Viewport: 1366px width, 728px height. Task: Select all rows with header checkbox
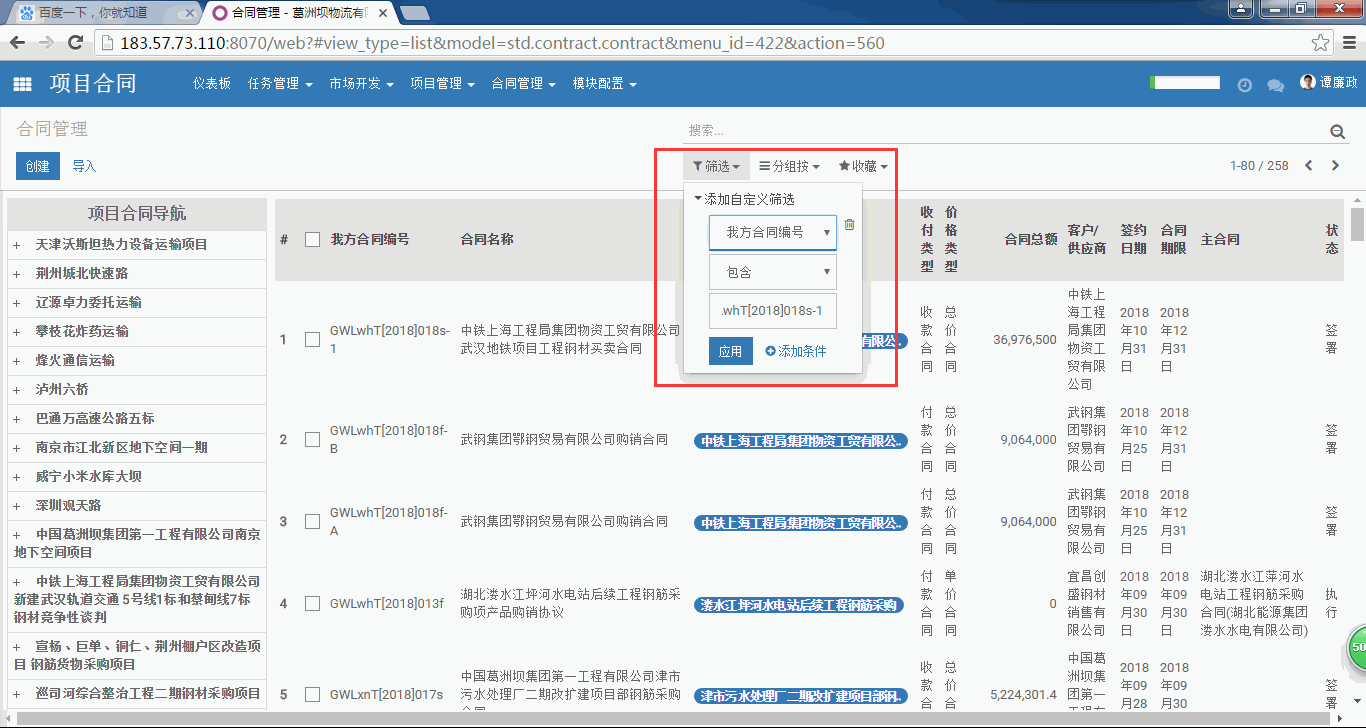[313, 240]
